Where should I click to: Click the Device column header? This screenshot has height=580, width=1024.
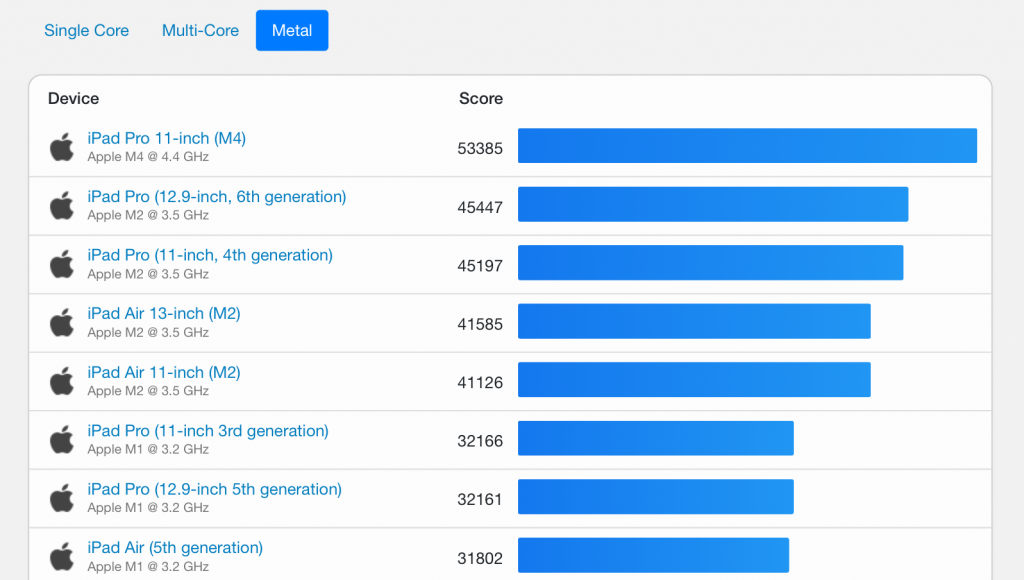click(x=74, y=98)
